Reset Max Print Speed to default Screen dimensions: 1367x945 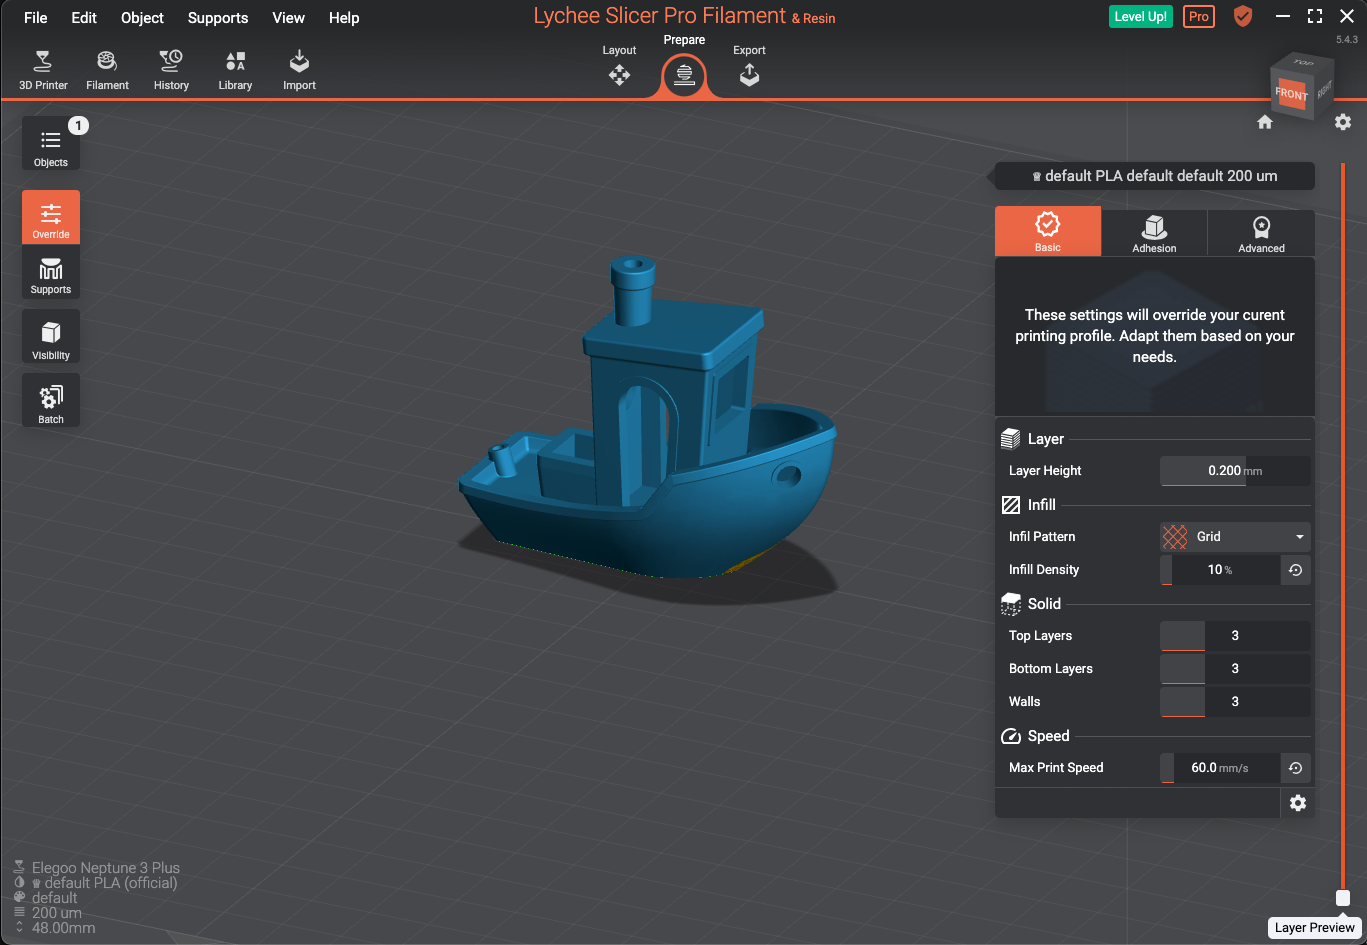(1295, 768)
